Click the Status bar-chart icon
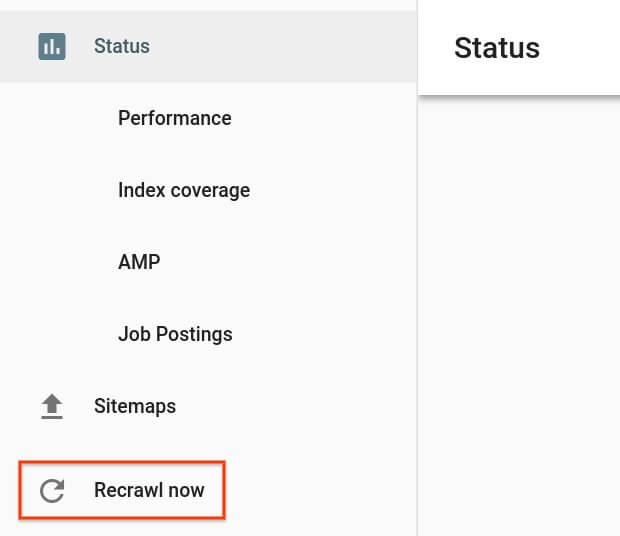620x536 pixels. [x=52, y=46]
